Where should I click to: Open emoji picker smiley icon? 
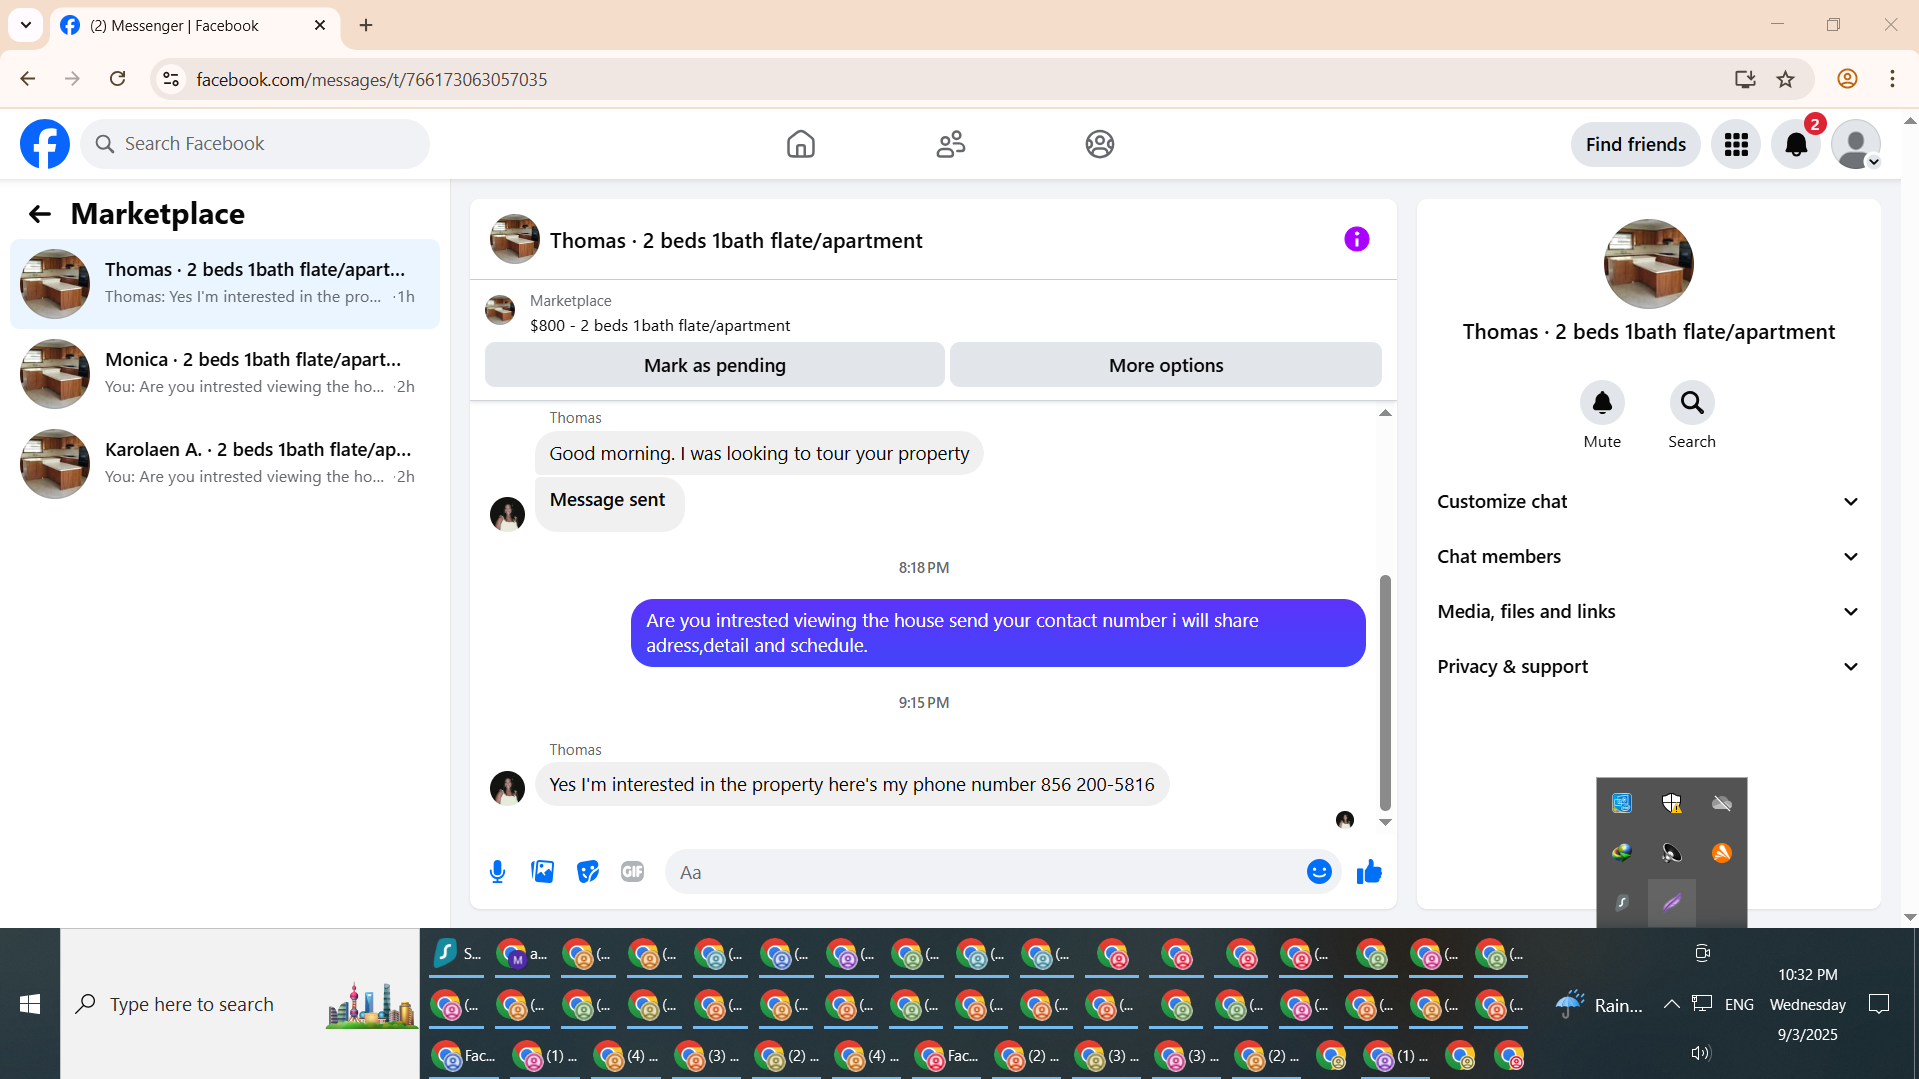pyautogui.click(x=1319, y=872)
